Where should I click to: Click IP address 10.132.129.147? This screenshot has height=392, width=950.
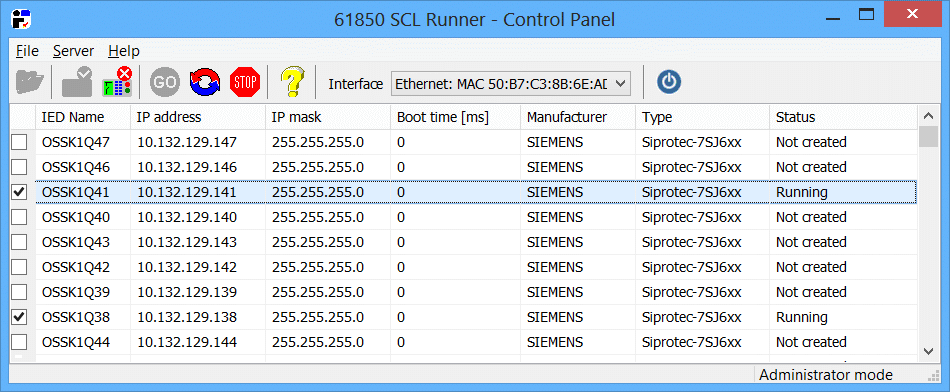[x=187, y=142]
